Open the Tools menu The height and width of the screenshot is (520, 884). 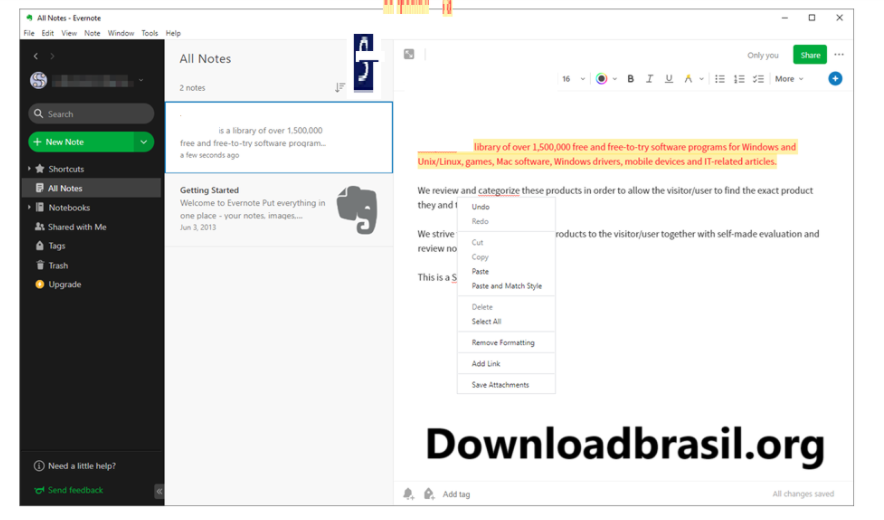(x=149, y=33)
